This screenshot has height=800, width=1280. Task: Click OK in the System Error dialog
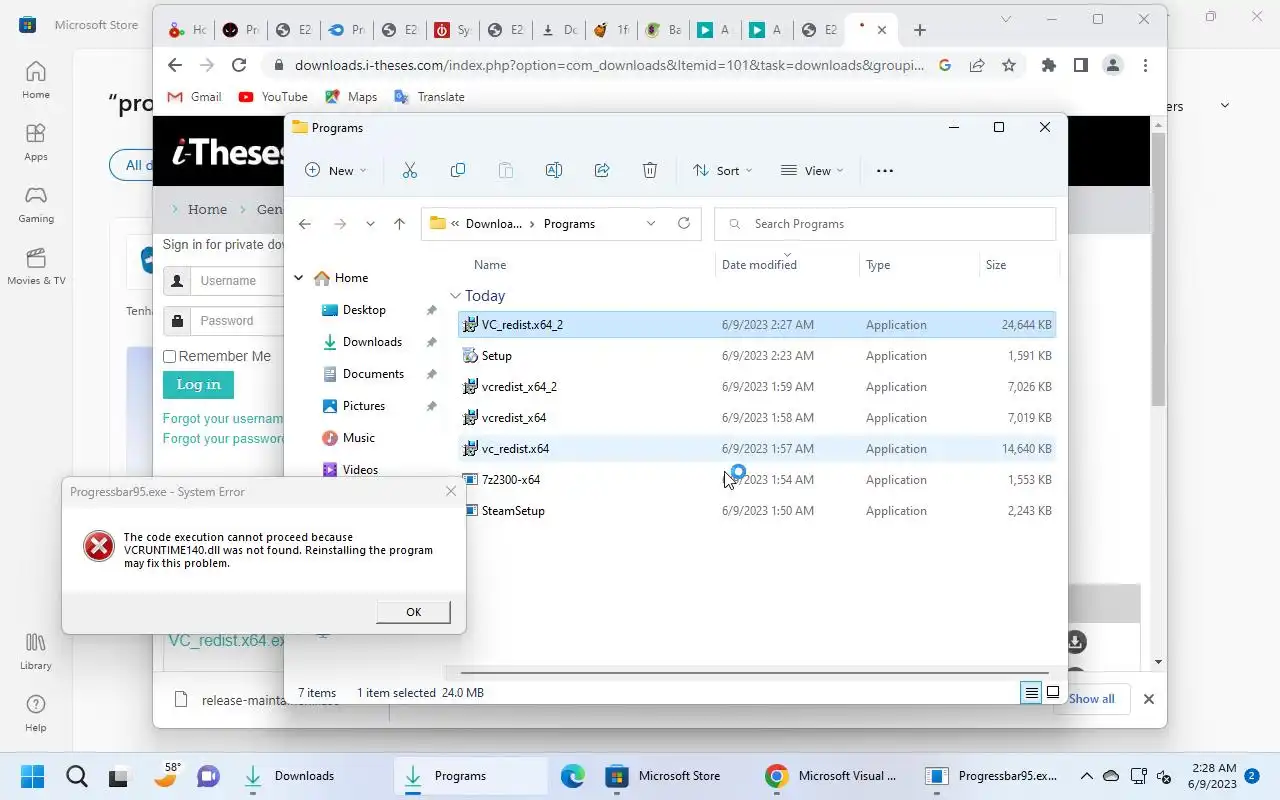(413, 612)
